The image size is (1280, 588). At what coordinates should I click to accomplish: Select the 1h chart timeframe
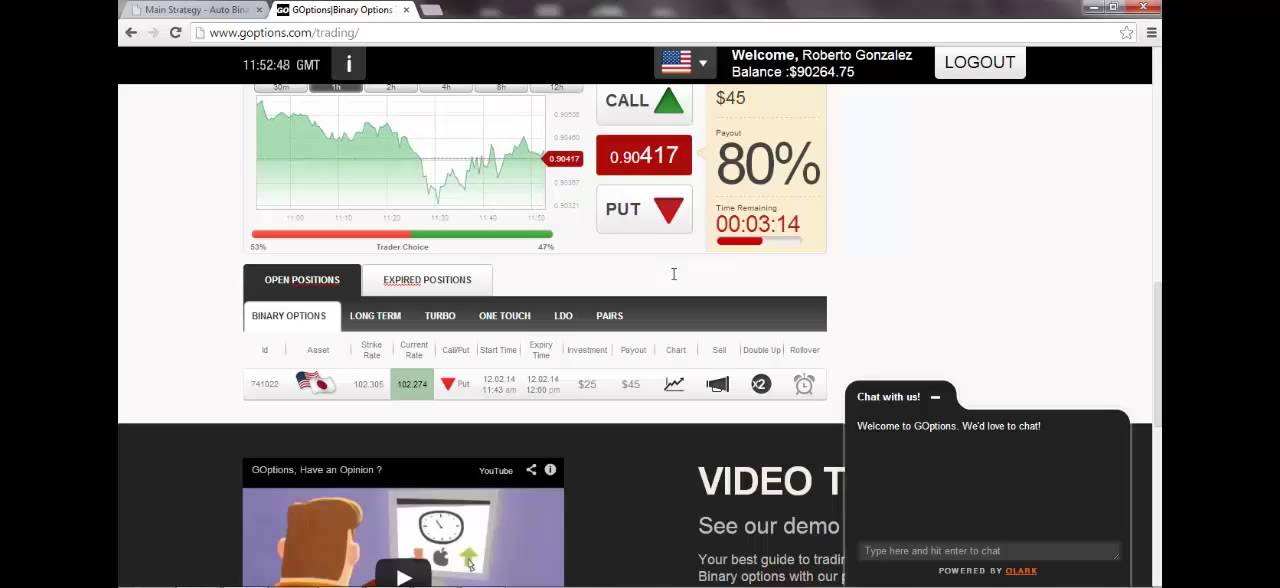tap(336, 88)
